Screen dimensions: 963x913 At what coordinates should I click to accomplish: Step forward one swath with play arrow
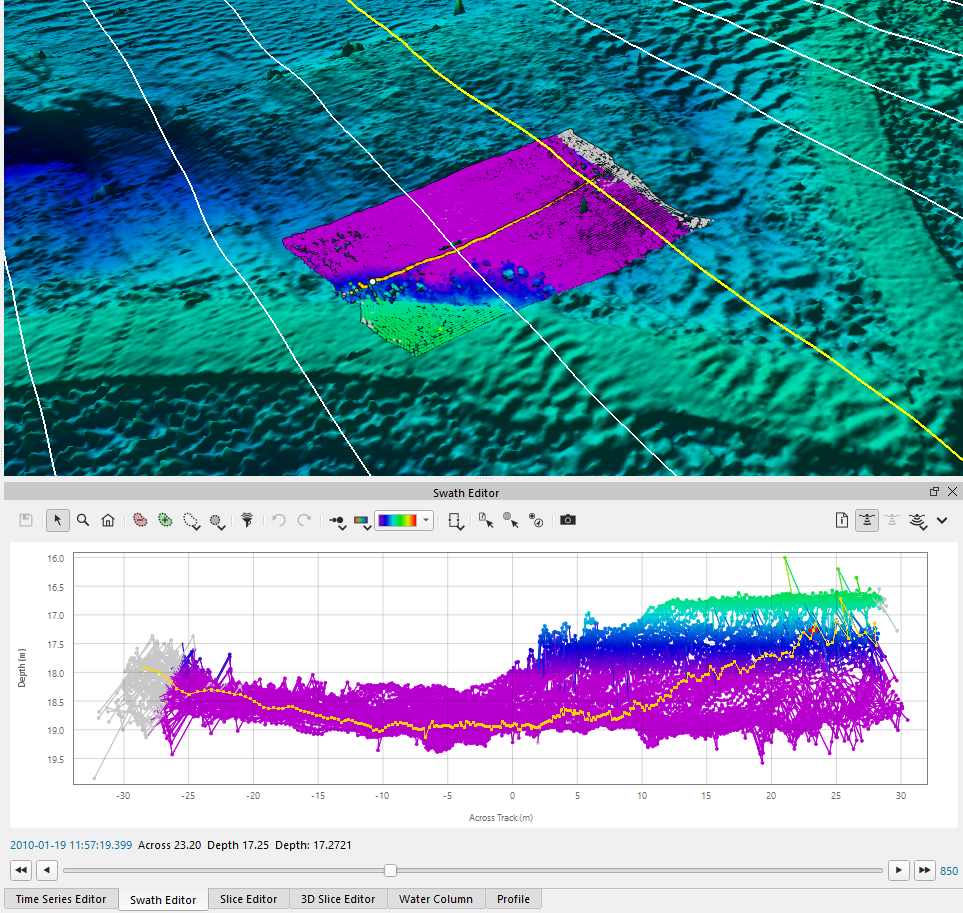899,870
